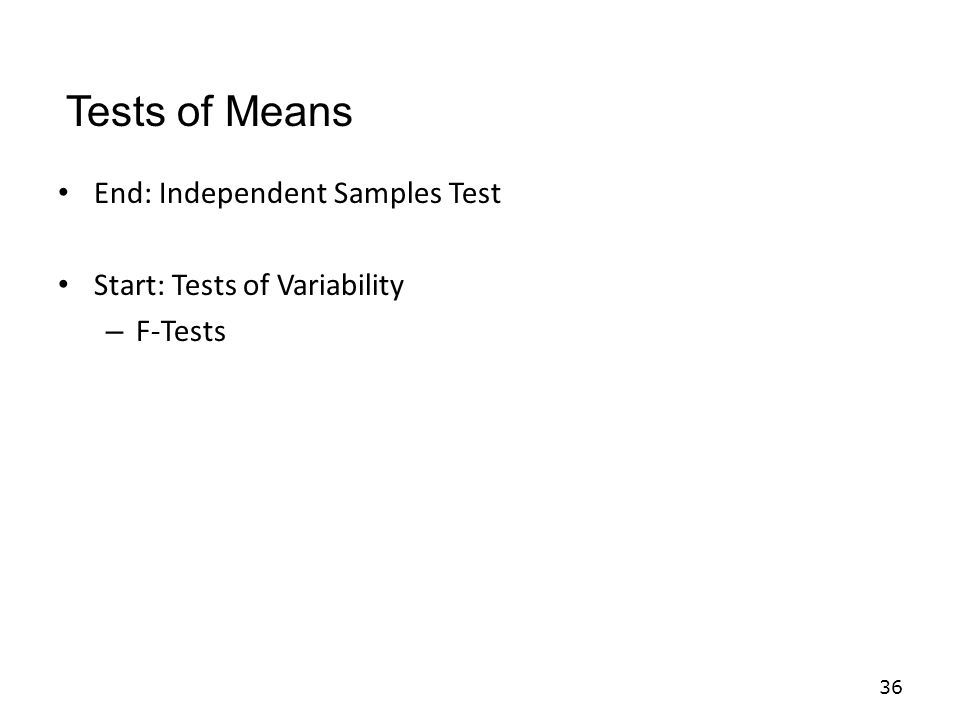The width and height of the screenshot is (960, 720).
Task: Select the word 'Independent'
Action: (x=243, y=195)
